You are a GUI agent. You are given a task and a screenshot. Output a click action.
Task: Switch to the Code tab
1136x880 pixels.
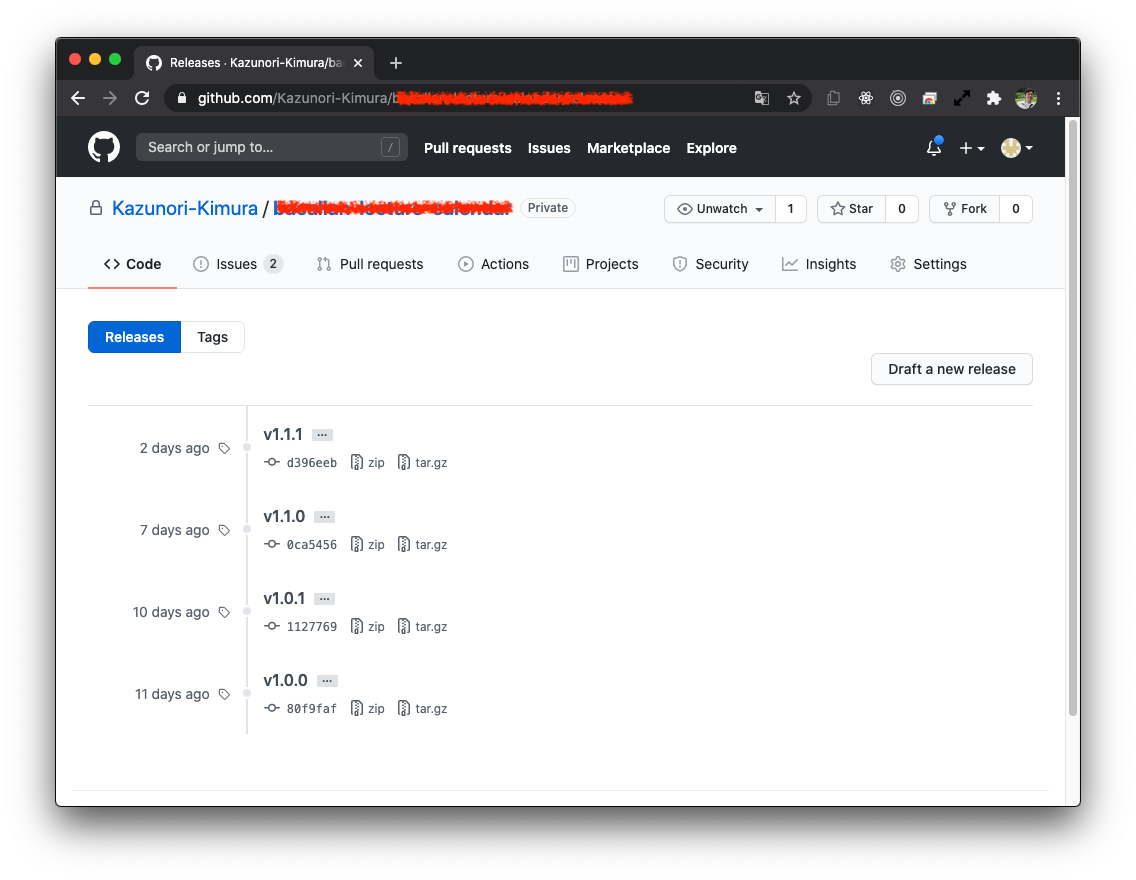(x=133, y=264)
